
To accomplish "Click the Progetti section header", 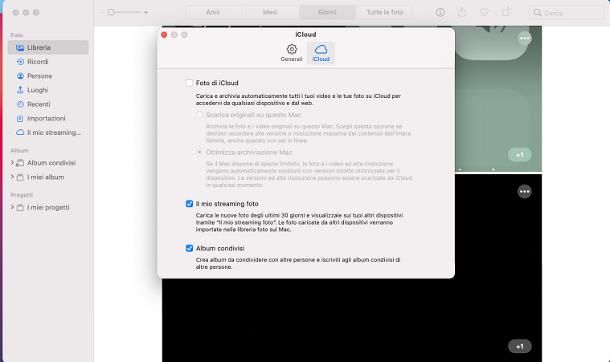I will tap(21, 195).
